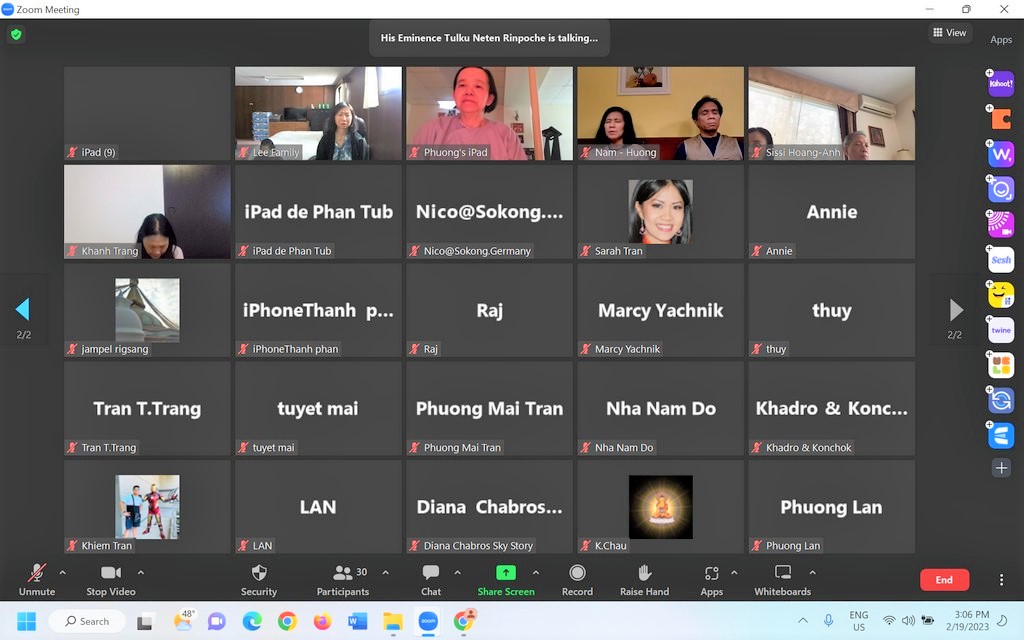1024x640 pixels.
Task: Expand video options arrow beside Stop Video
Action: pos(140,573)
